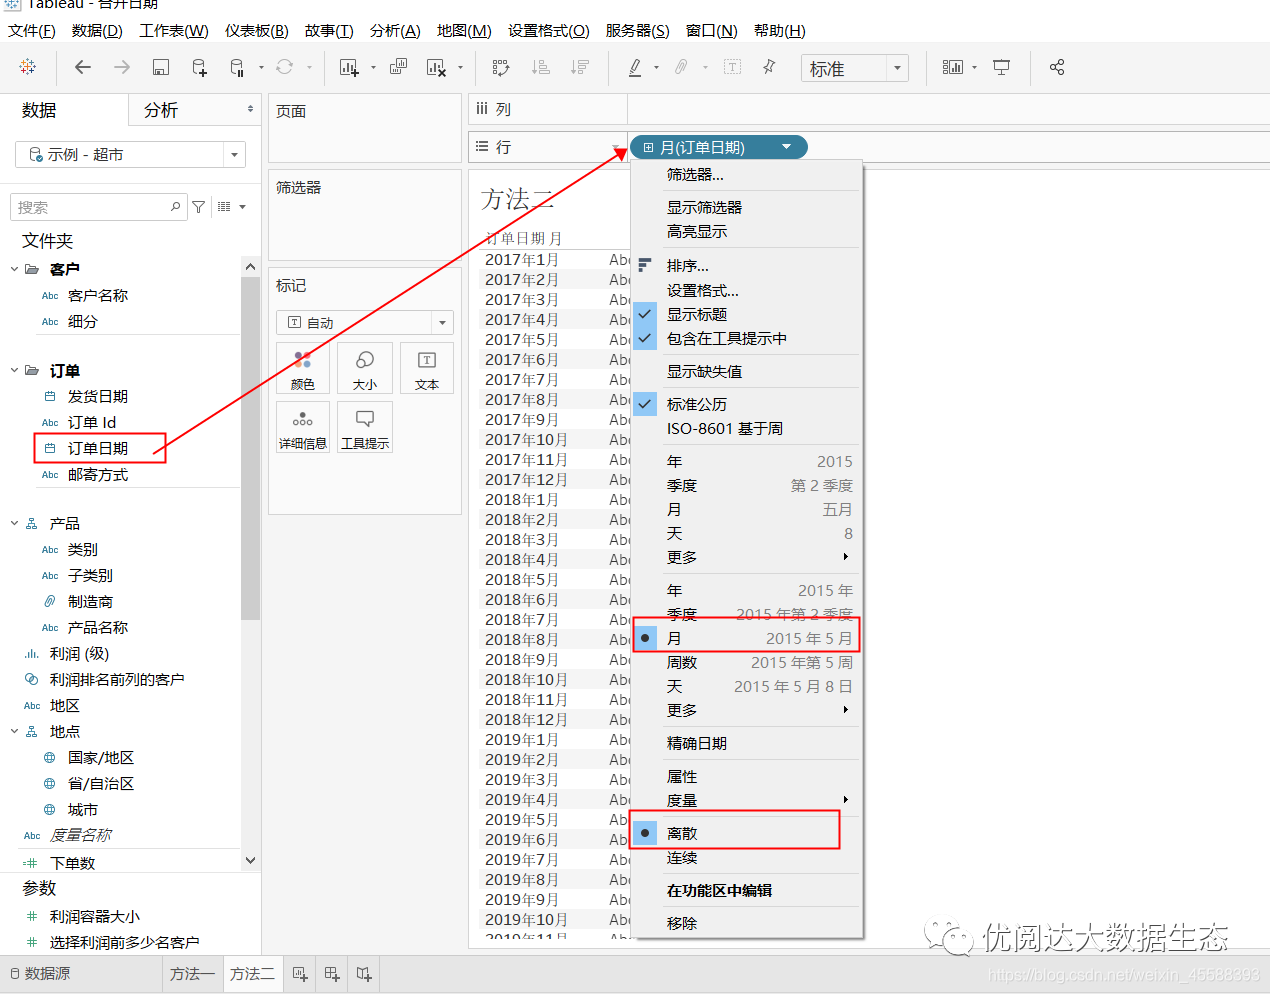Select 离散 discrete option
This screenshot has height=994, width=1270.
[x=746, y=833]
